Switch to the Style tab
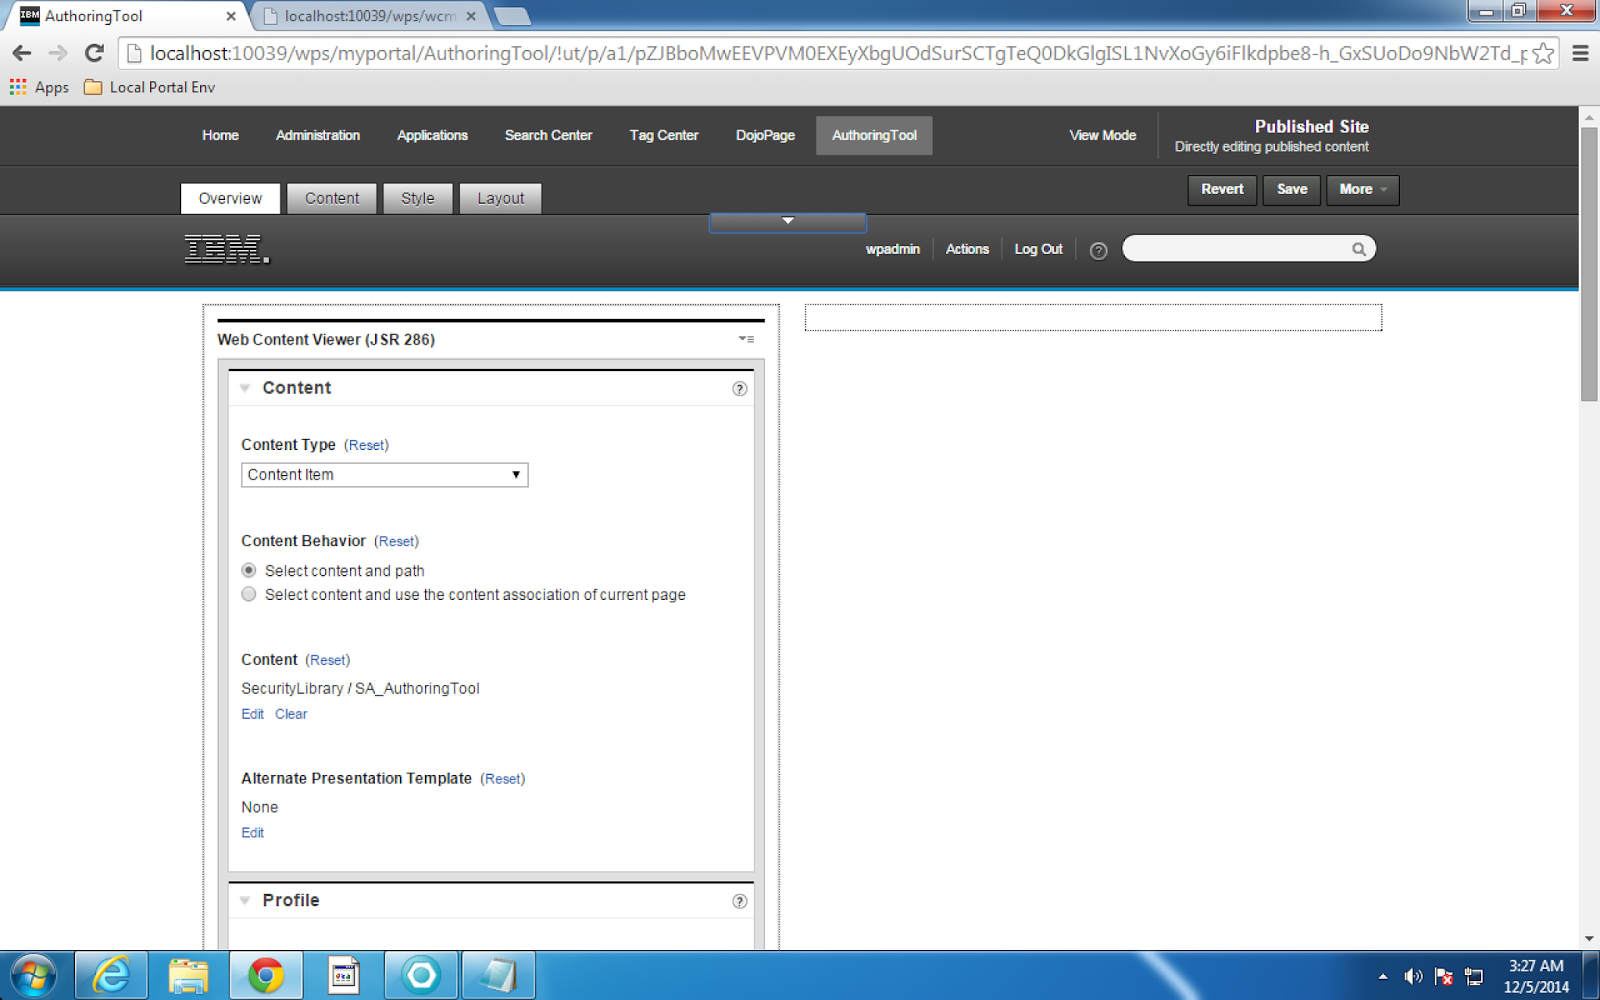This screenshot has height=1000, width=1600. [x=418, y=198]
